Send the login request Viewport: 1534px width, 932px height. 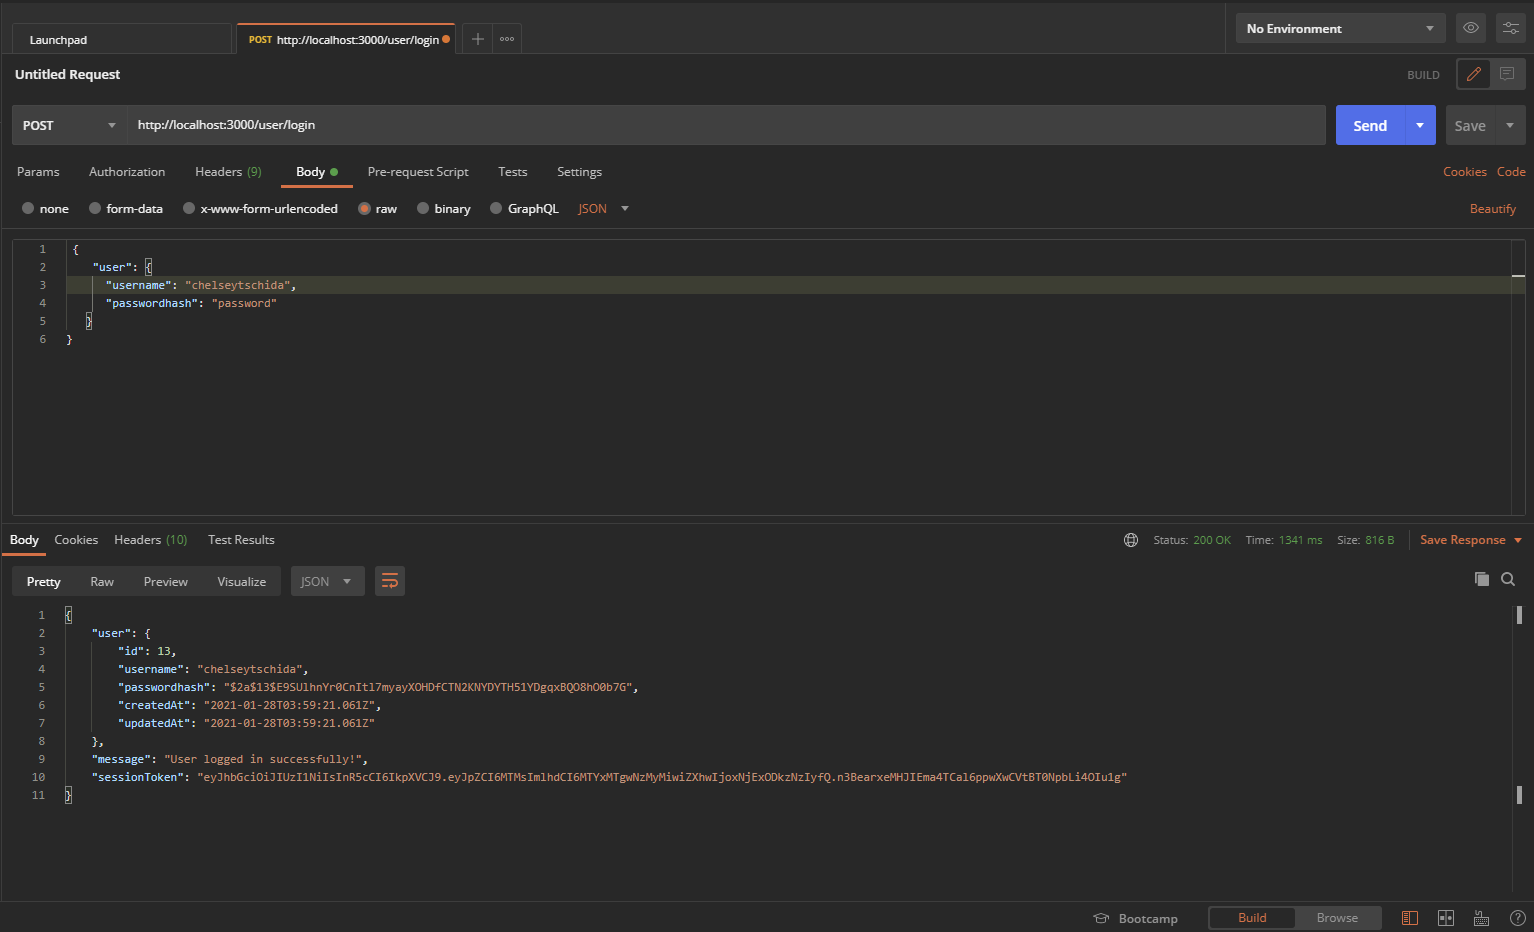point(1370,125)
